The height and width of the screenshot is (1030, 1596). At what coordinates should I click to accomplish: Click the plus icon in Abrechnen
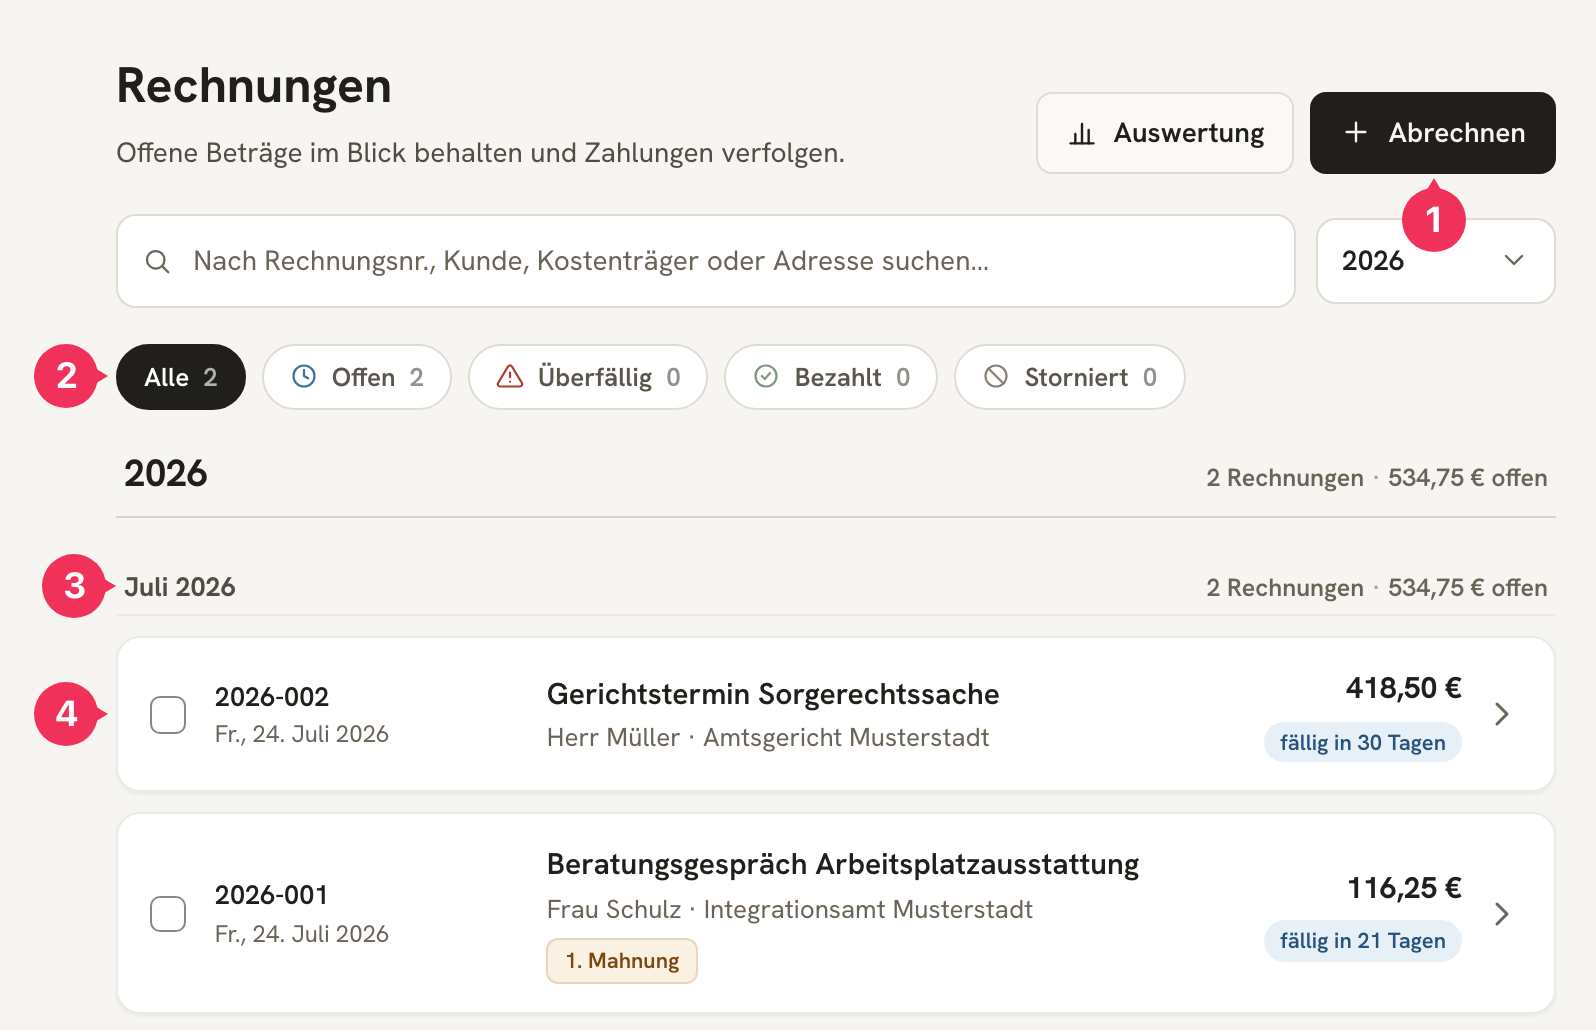1356,132
